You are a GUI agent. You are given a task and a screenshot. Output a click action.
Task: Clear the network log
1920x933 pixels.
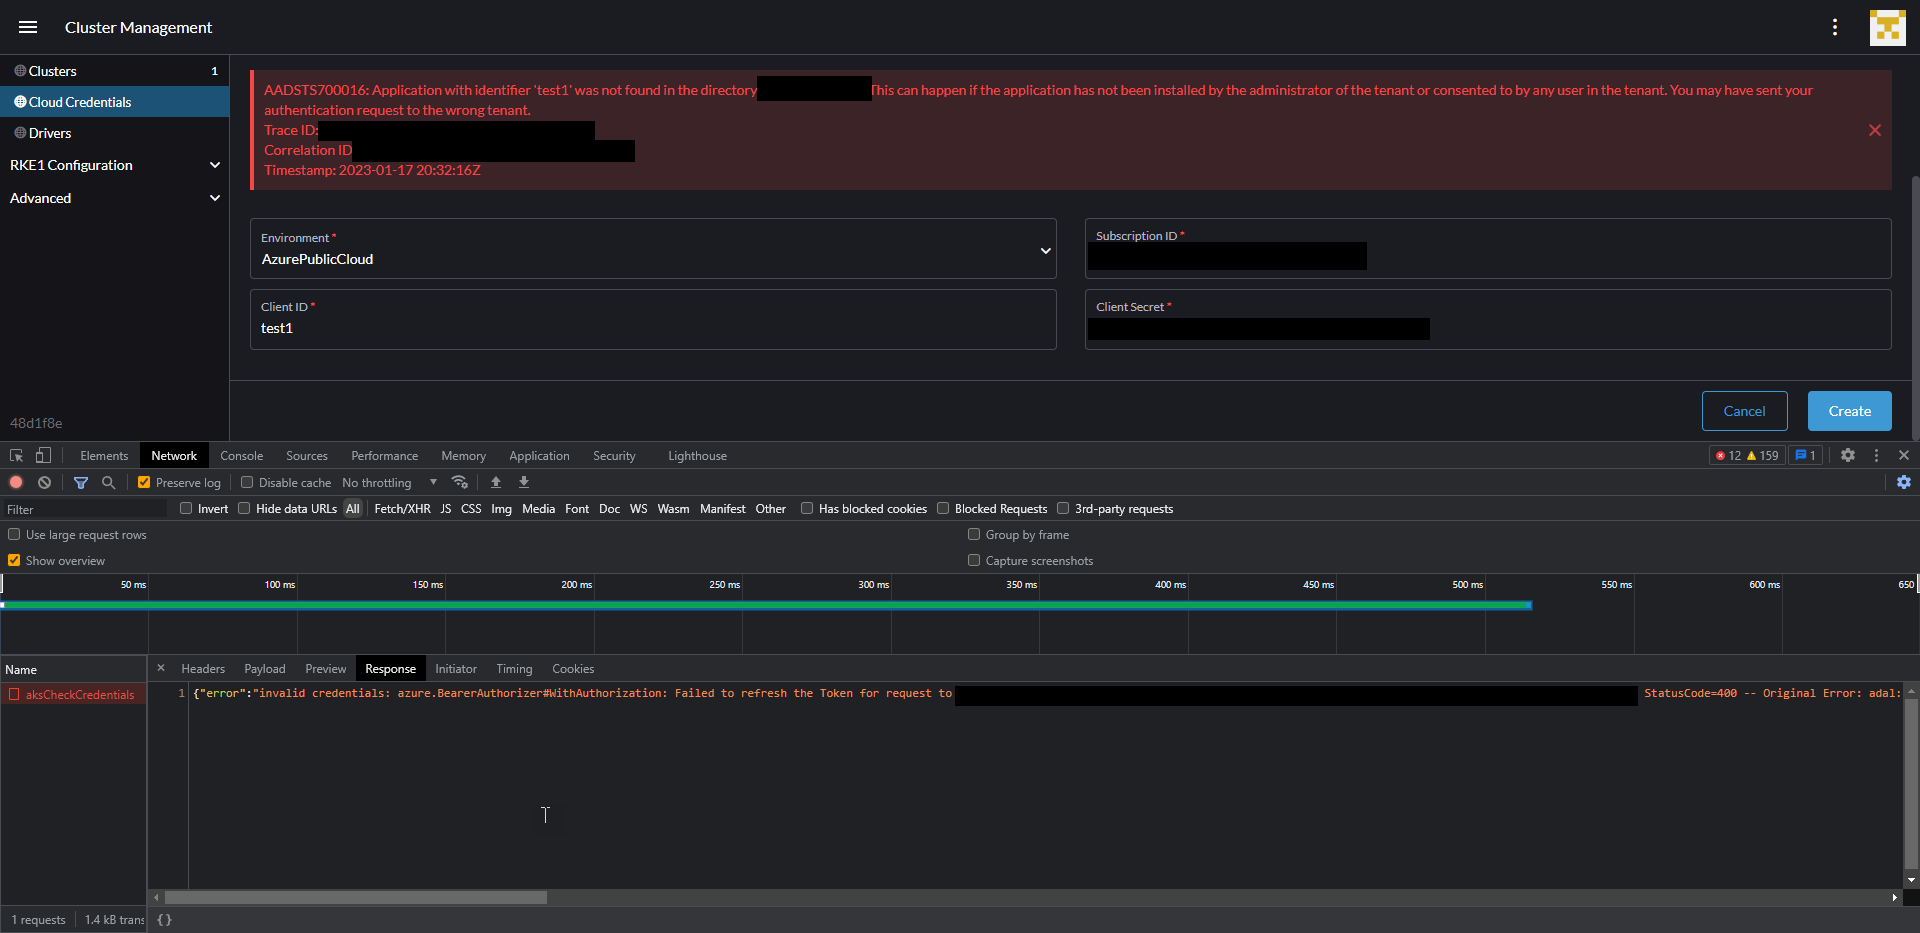[45, 482]
